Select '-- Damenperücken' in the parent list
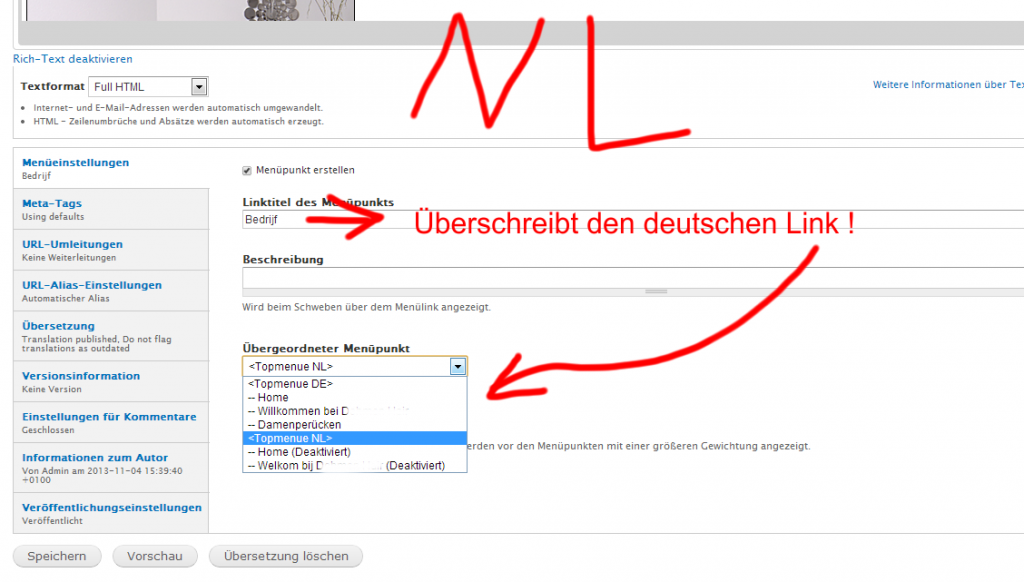Viewport: 1024px width, 582px height. tap(290, 425)
